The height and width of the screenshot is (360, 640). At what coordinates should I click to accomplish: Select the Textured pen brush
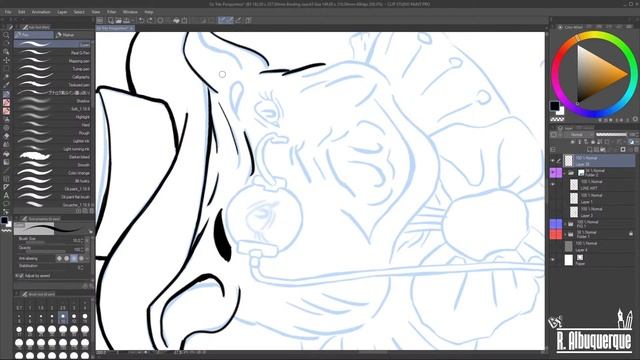54,84
